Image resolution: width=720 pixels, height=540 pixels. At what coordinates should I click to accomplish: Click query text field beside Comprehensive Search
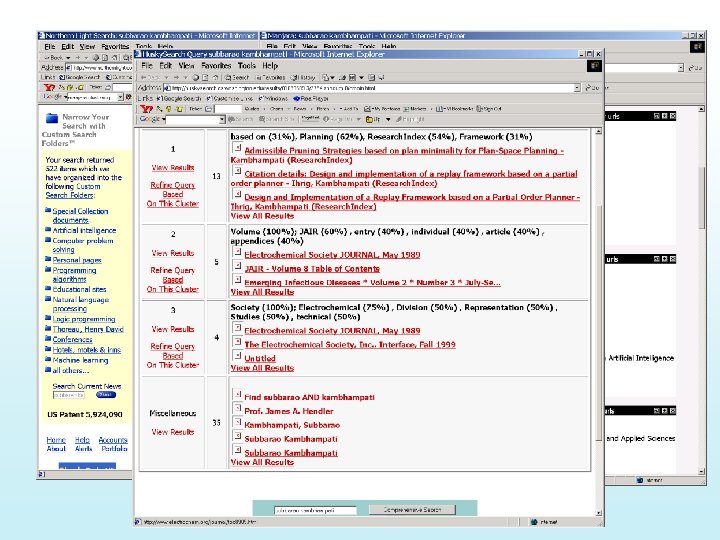(x=315, y=510)
